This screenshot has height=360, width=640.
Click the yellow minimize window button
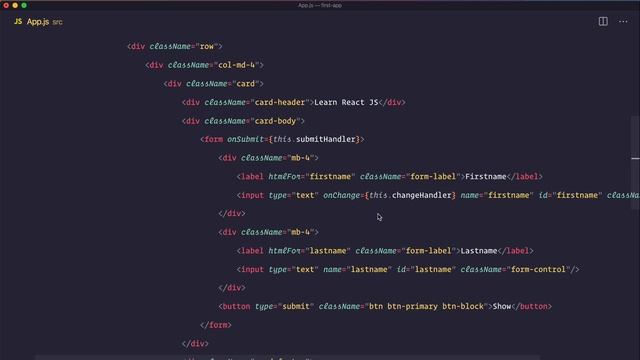coord(15,5)
